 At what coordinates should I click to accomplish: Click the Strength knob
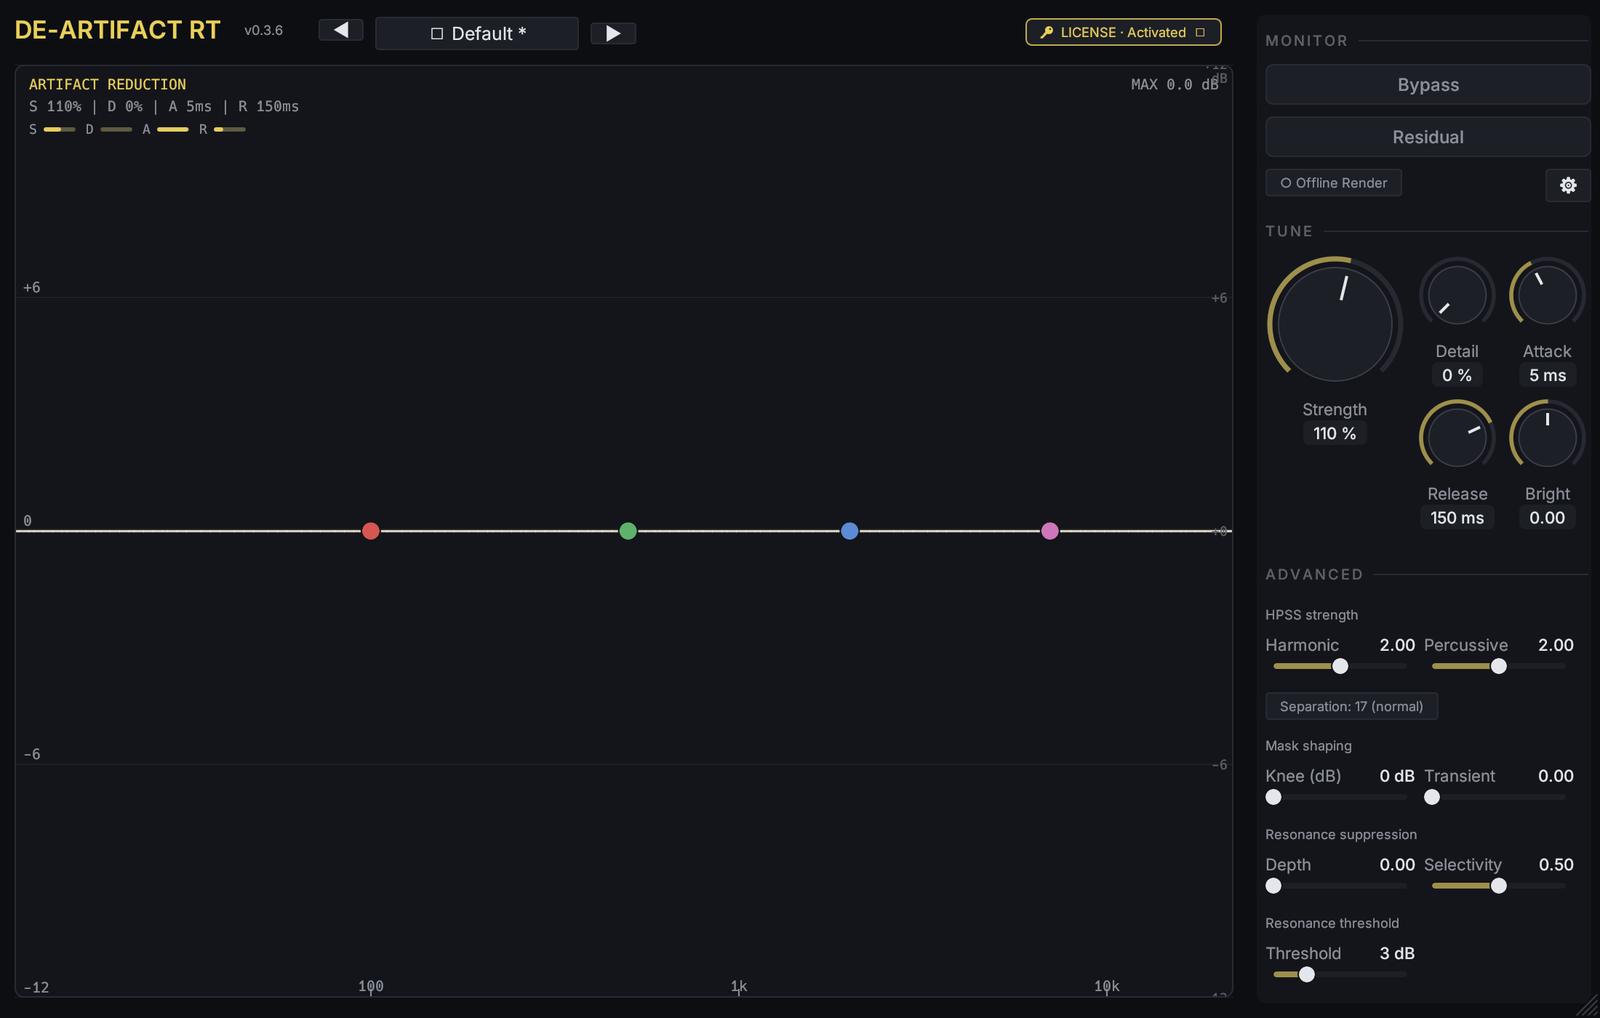click(1335, 323)
